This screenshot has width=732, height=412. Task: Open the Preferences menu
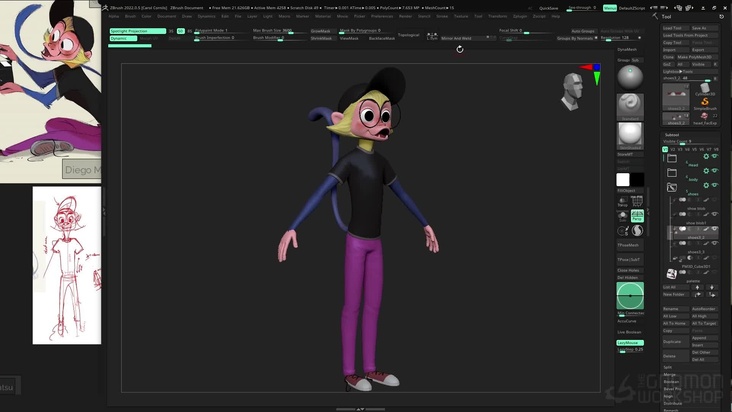382,16
